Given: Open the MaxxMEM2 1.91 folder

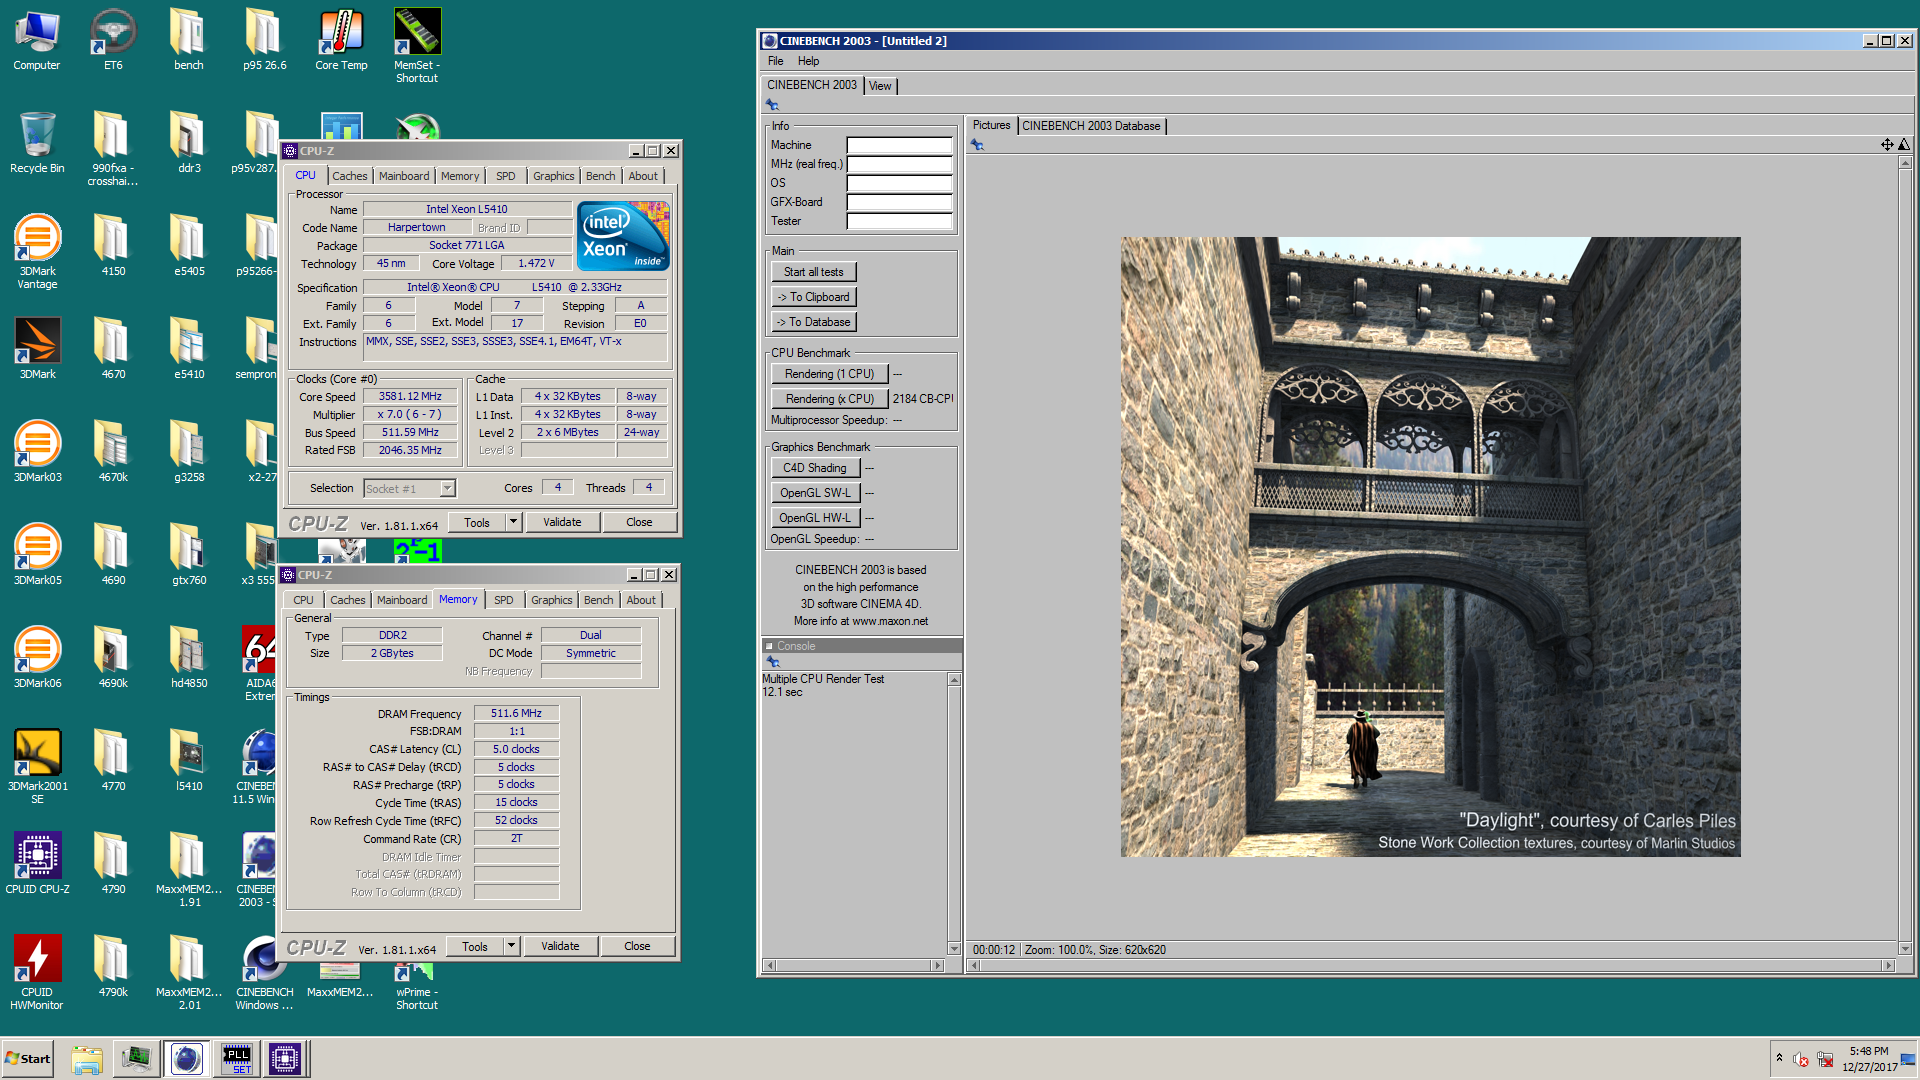Looking at the screenshot, I should point(189,870).
